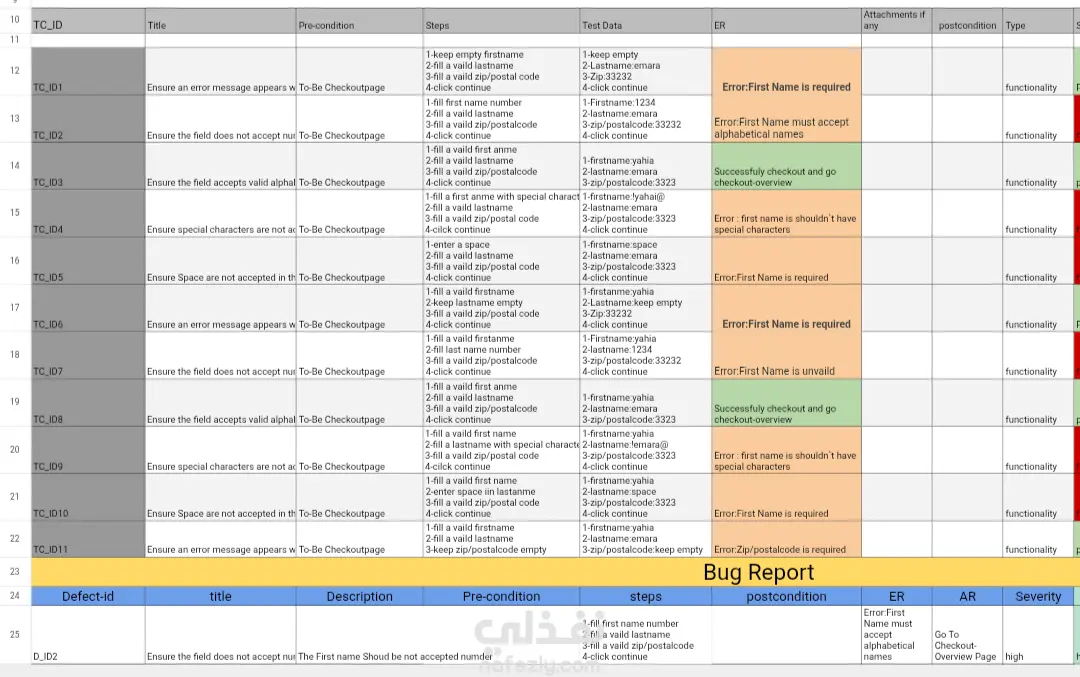Image resolution: width=1080 pixels, height=677 pixels.
Task: Select cell TC_ID2
Action: (88, 119)
